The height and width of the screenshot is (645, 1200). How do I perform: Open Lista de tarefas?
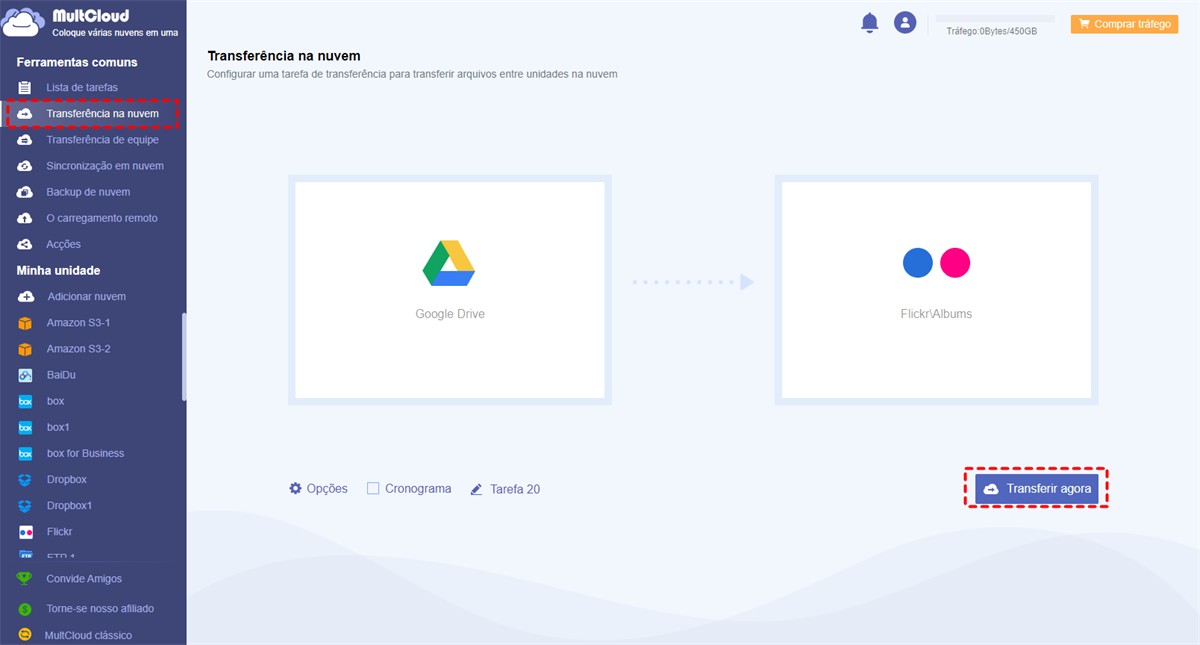(x=82, y=88)
